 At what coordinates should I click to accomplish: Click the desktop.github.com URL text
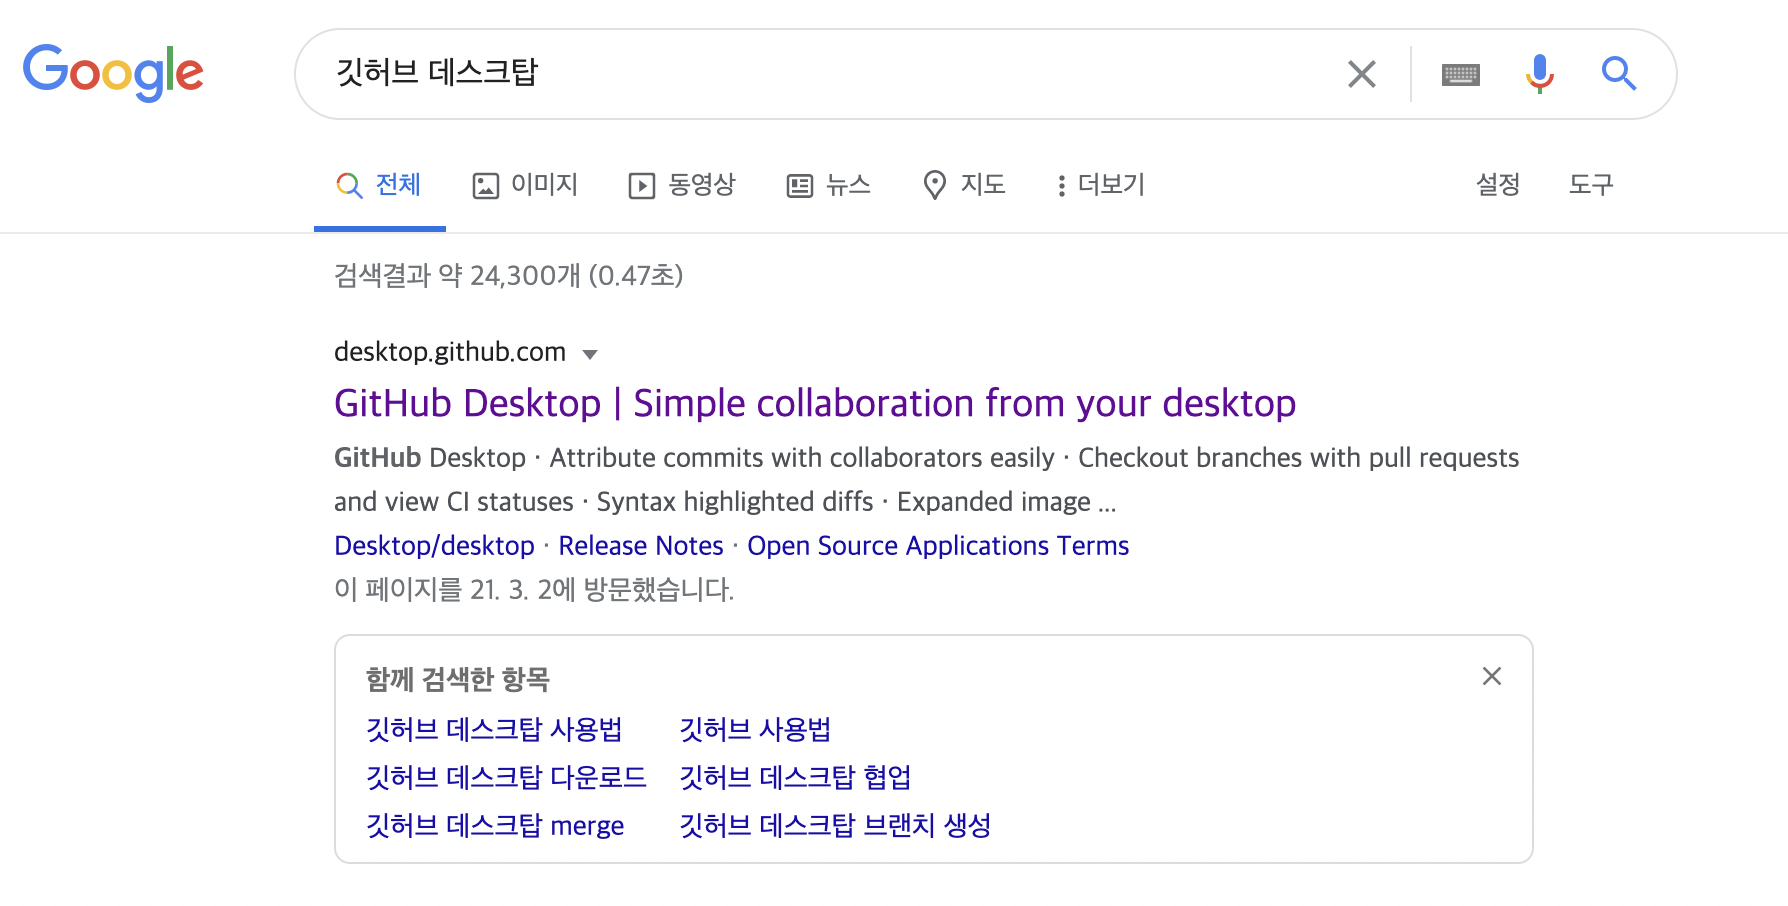pyautogui.click(x=450, y=352)
